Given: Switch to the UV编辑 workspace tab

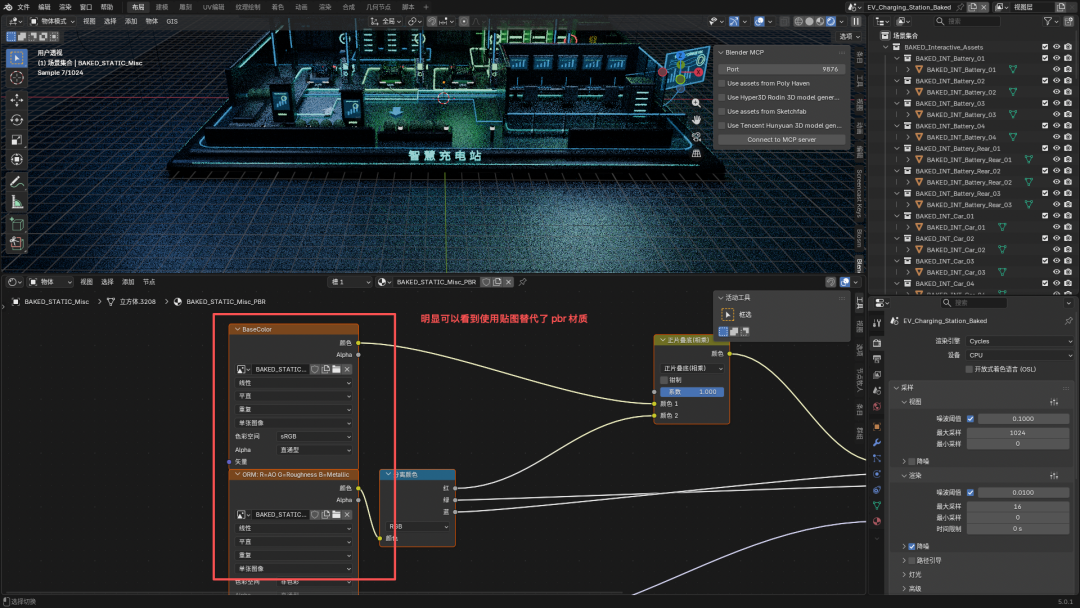Looking at the screenshot, I should click(x=214, y=7).
